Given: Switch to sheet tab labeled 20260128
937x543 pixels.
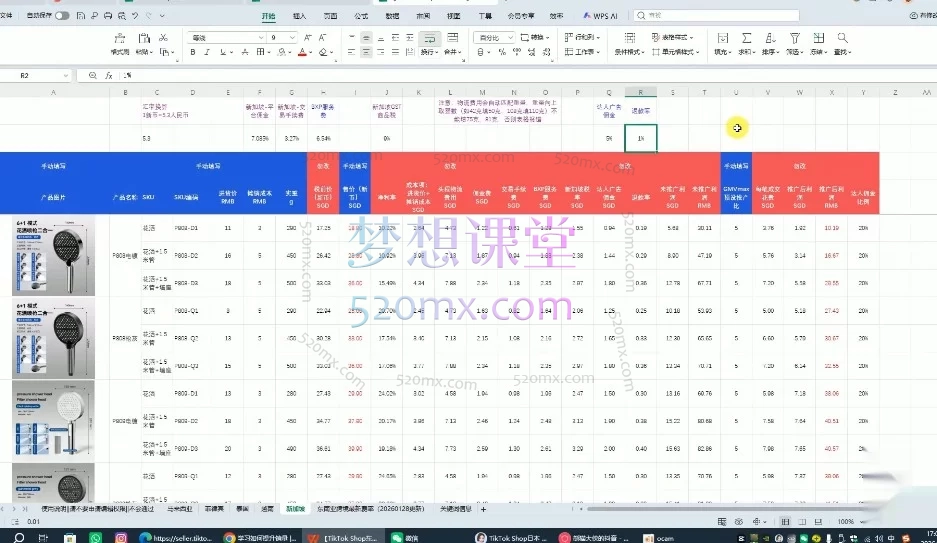Looking at the screenshot, I should [370, 509].
